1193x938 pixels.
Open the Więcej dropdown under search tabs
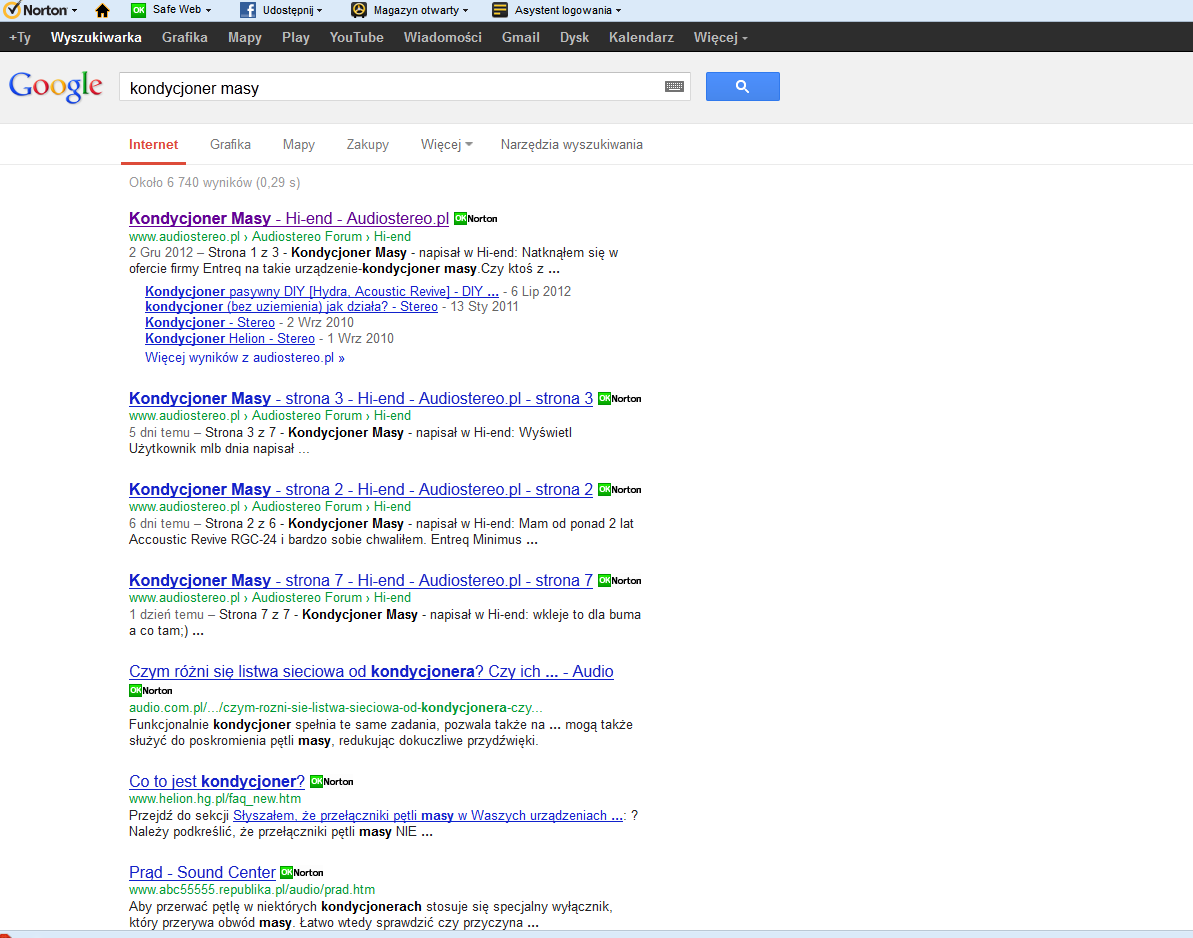(447, 145)
